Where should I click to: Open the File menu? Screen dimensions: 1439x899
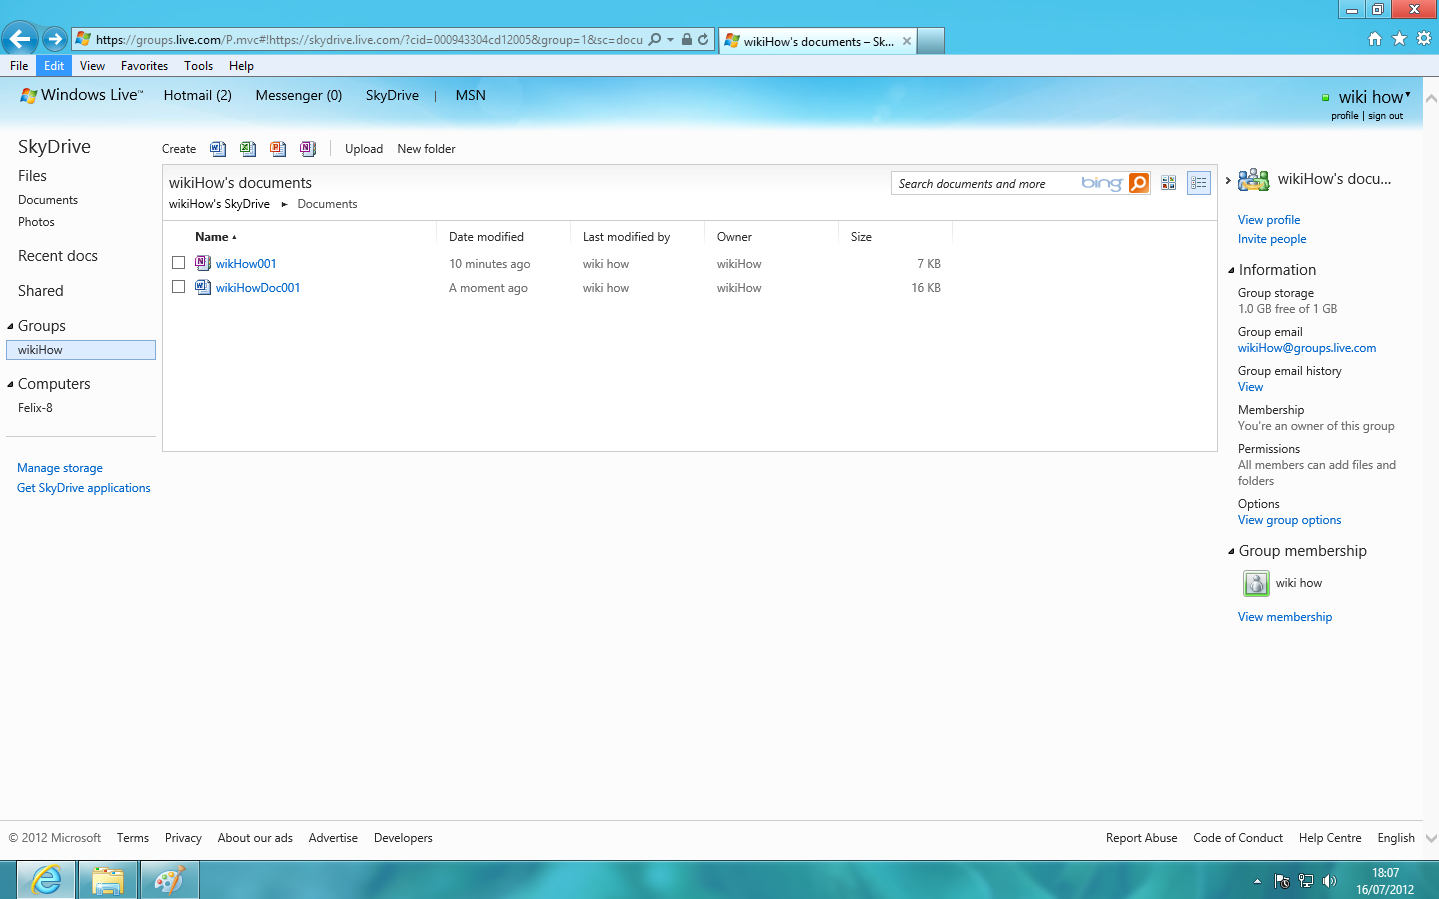coord(19,66)
